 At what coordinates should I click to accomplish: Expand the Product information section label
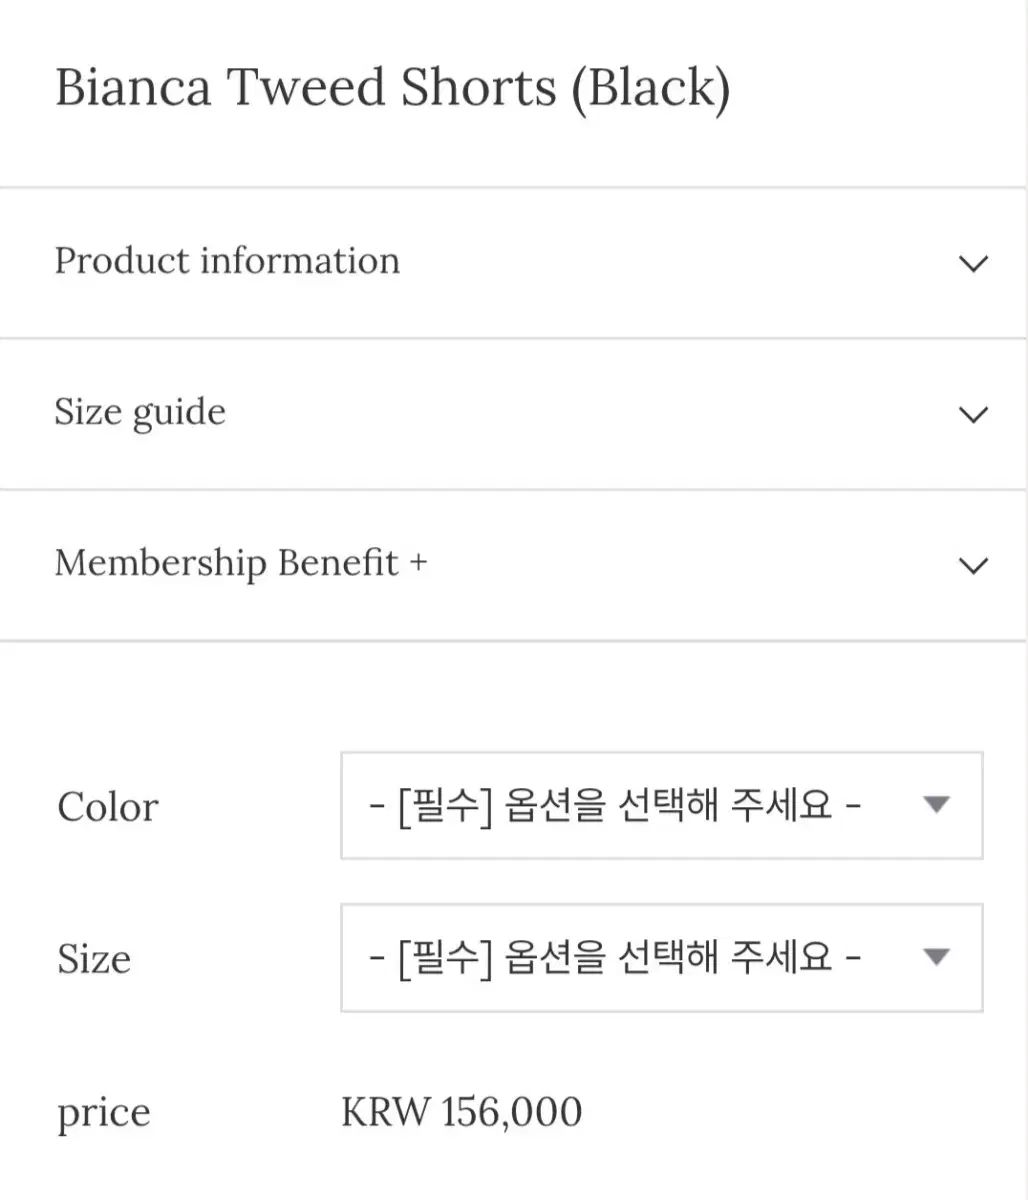[227, 261]
